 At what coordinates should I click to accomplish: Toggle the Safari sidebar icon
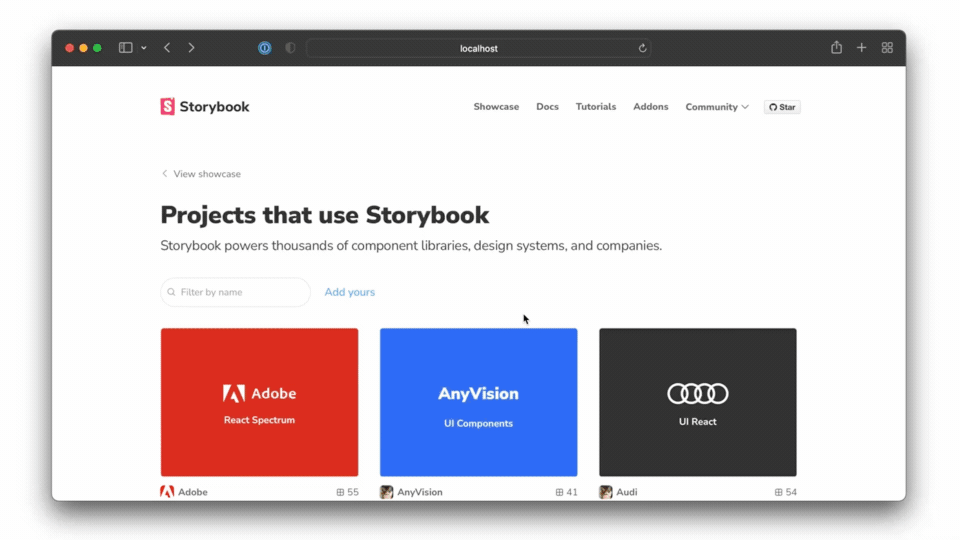click(126, 48)
